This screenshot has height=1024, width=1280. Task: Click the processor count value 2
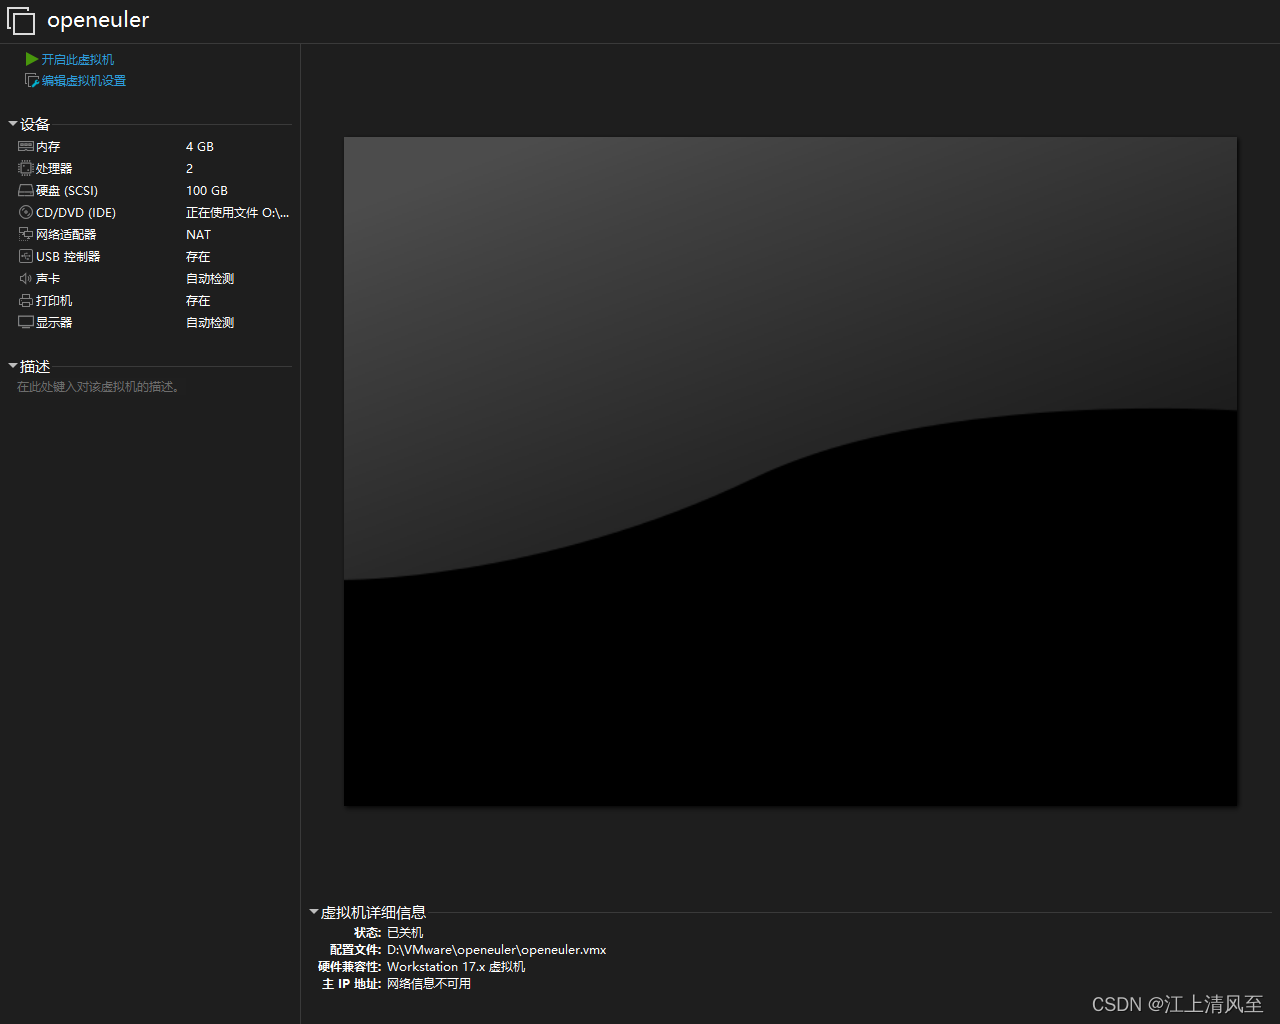pyautogui.click(x=190, y=169)
